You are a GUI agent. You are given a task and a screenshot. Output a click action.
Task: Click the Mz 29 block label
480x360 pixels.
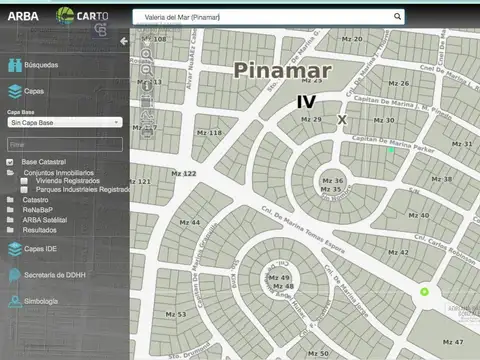pos(311,119)
